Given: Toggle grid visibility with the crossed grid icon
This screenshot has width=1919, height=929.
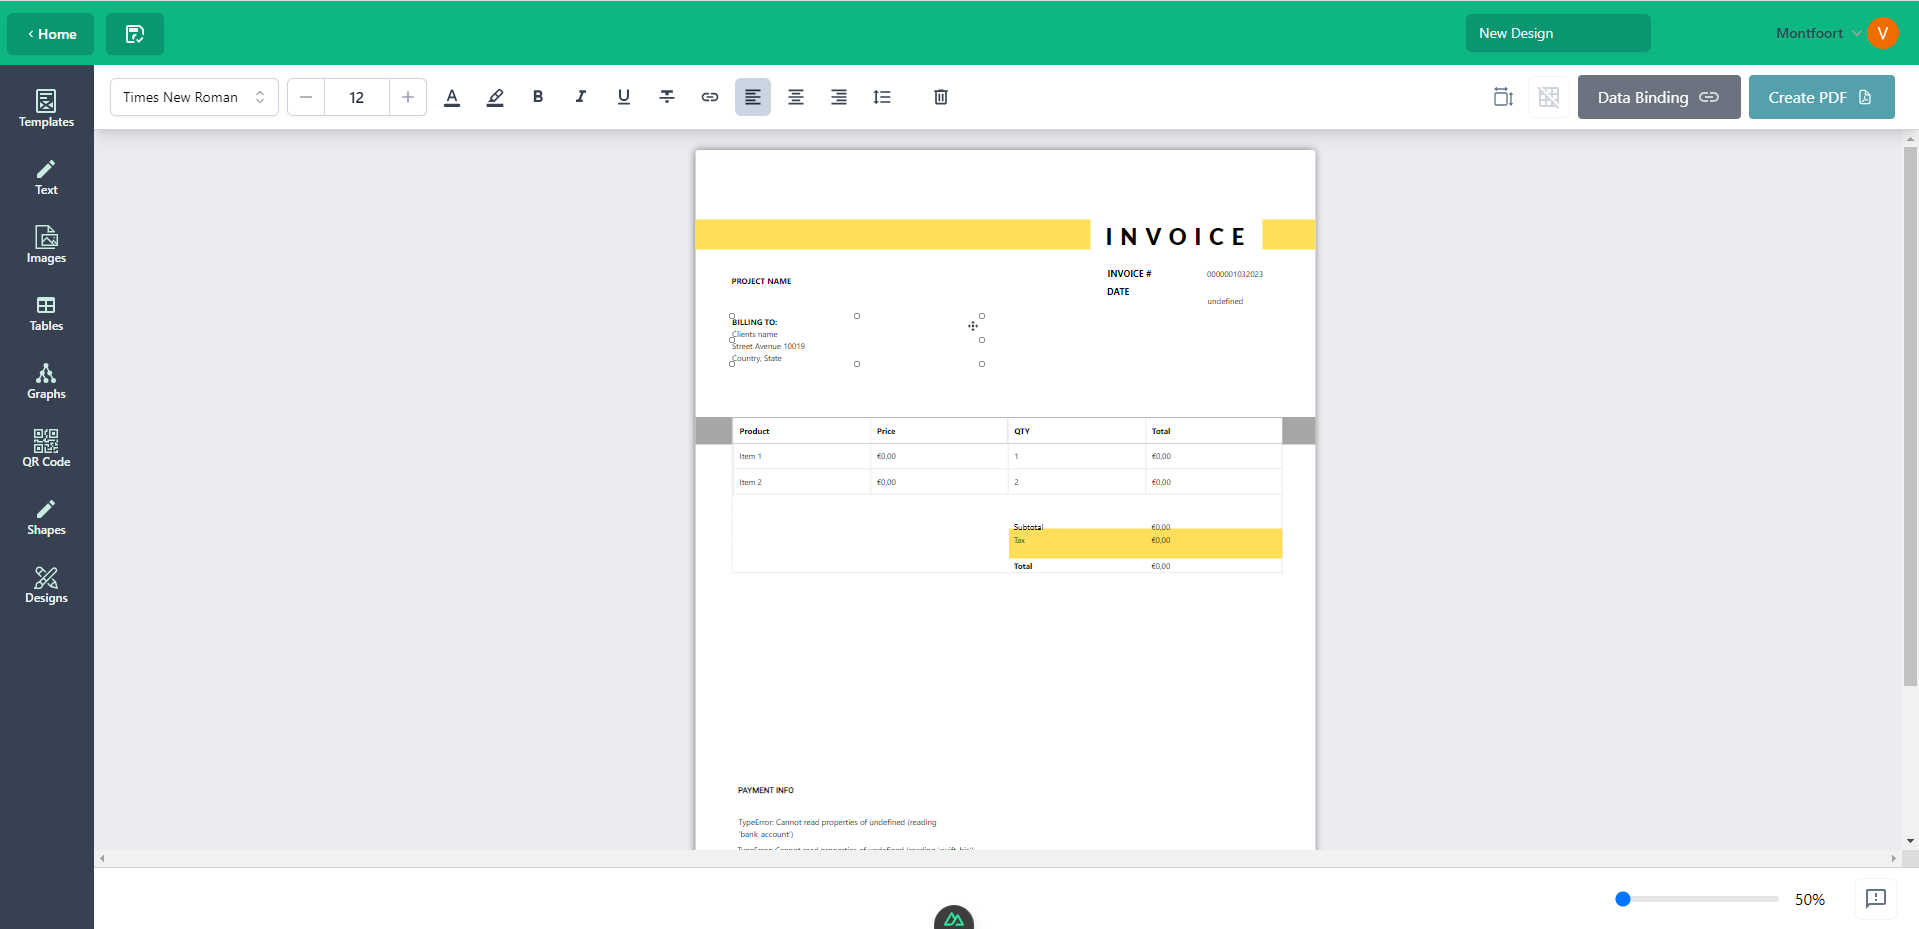Looking at the screenshot, I should pyautogui.click(x=1548, y=97).
